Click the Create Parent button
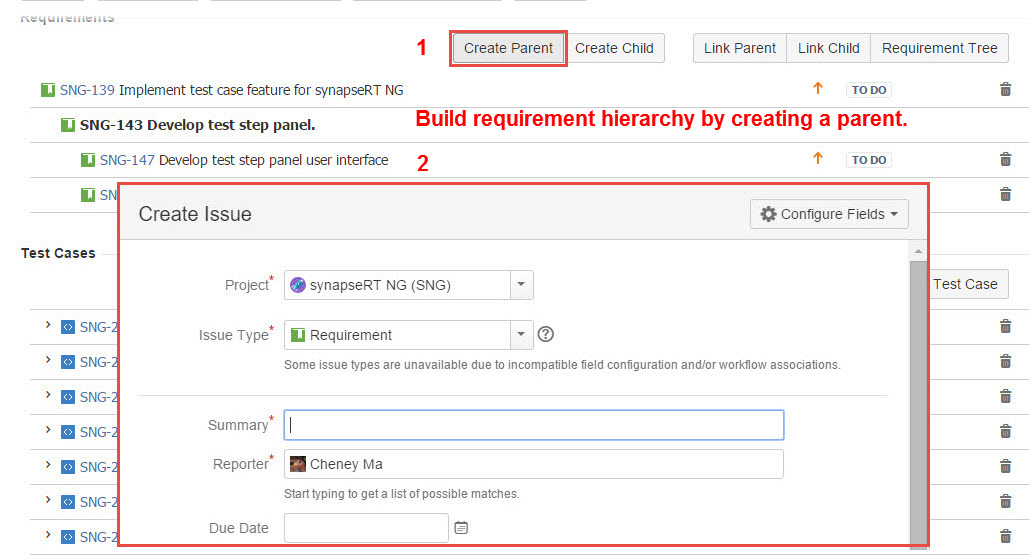The width and height of the screenshot is (1029, 555). pos(508,48)
